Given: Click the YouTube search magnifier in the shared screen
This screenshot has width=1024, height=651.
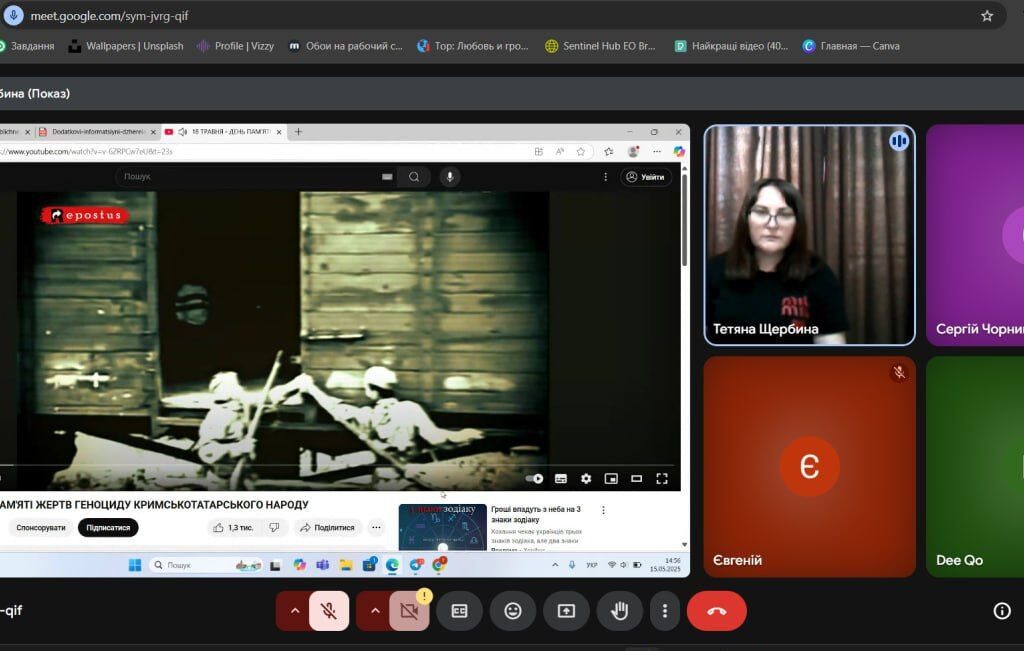Looking at the screenshot, I should click(x=414, y=177).
